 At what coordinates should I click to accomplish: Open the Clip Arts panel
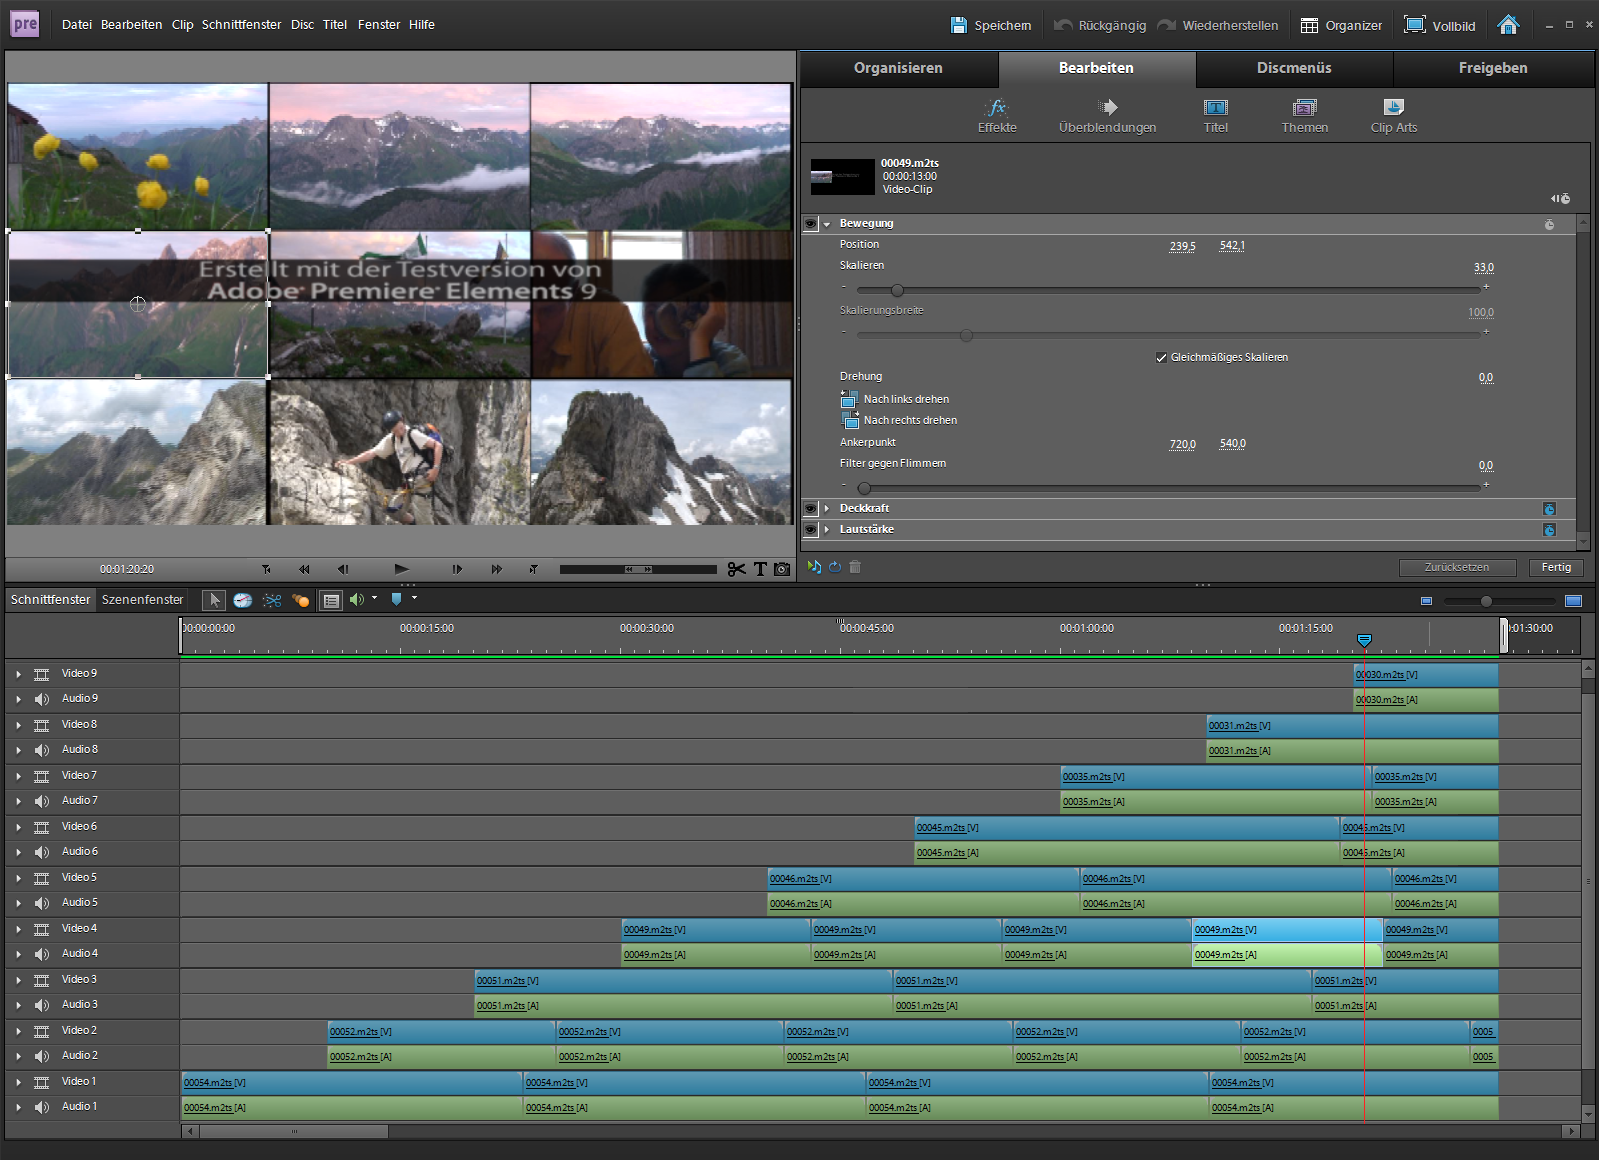pos(1394,116)
